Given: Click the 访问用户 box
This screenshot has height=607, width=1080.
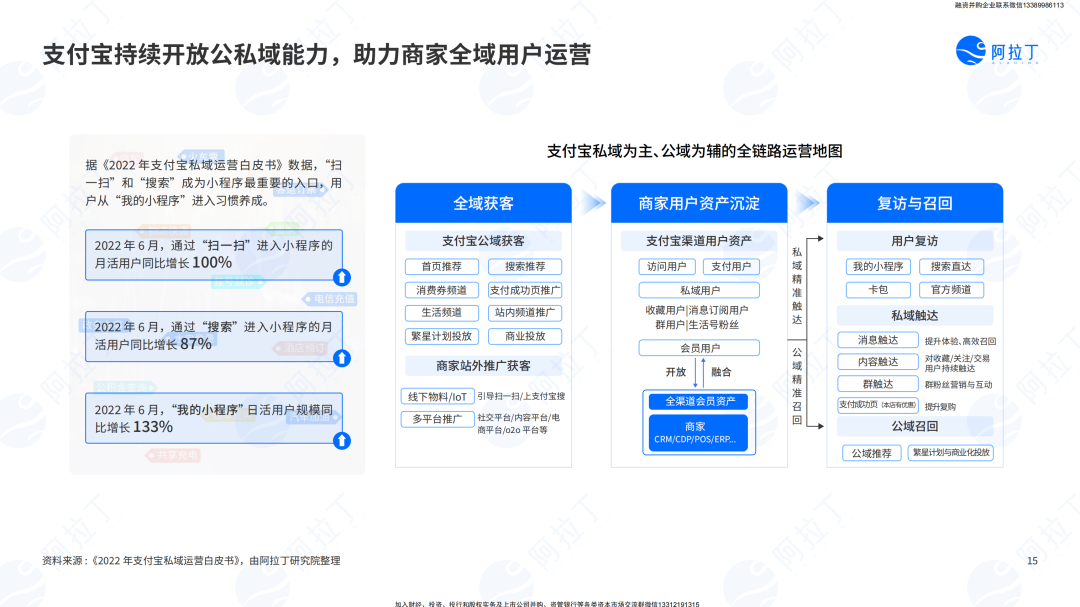Looking at the screenshot, I should pos(667,267).
